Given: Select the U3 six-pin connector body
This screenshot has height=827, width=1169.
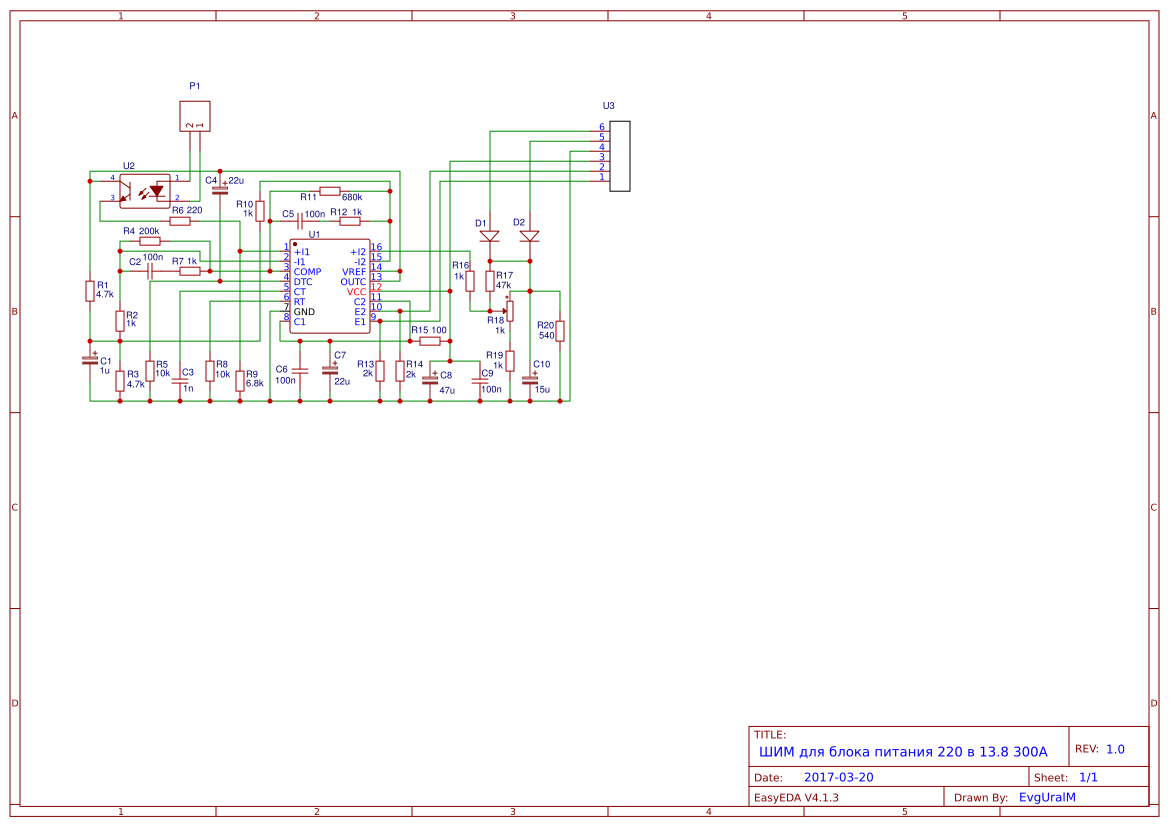Looking at the screenshot, I should tap(620, 156).
